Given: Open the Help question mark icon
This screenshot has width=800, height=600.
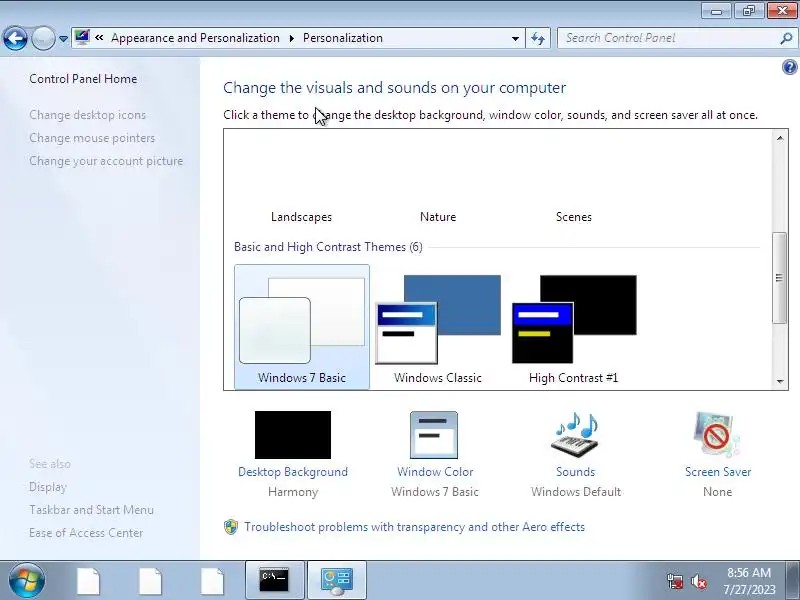Looking at the screenshot, I should 789,67.
